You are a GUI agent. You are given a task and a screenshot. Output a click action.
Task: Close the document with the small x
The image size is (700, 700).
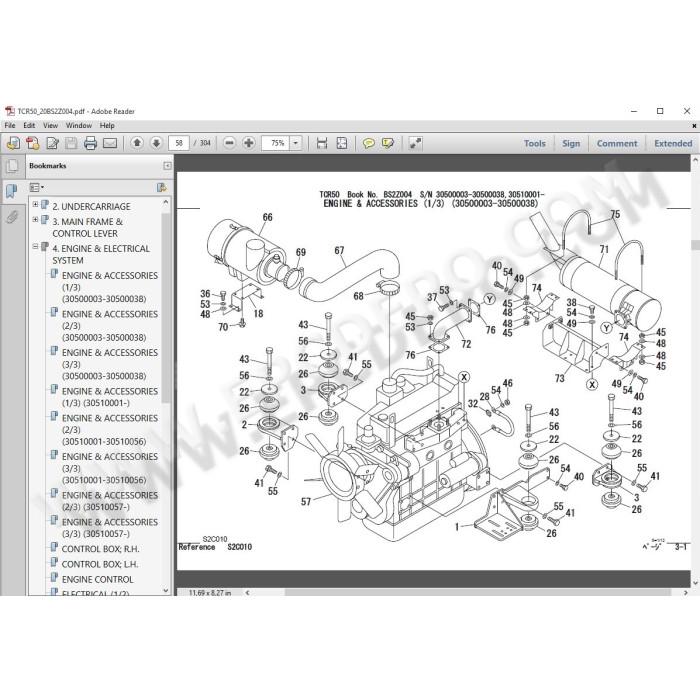click(694, 126)
